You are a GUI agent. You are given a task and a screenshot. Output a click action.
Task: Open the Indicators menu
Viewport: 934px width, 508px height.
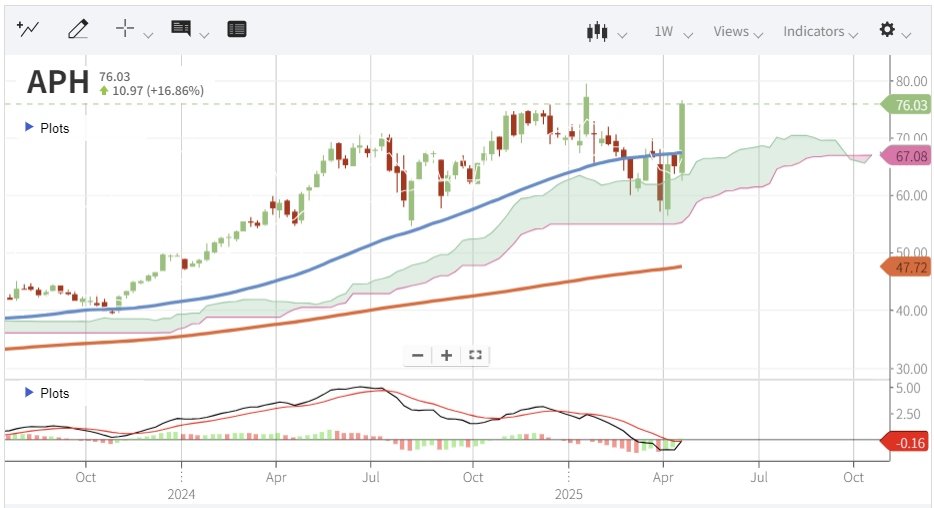click(820, 32)
